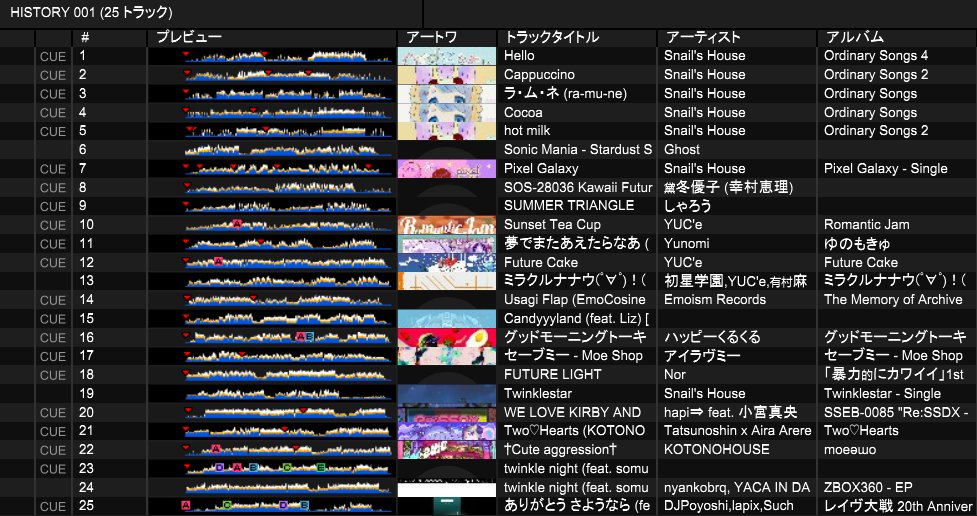Click the Sunset Tea Cup Romantic Jam artwork
This screenshot has width=977, height=516.
tap(447, 225)
